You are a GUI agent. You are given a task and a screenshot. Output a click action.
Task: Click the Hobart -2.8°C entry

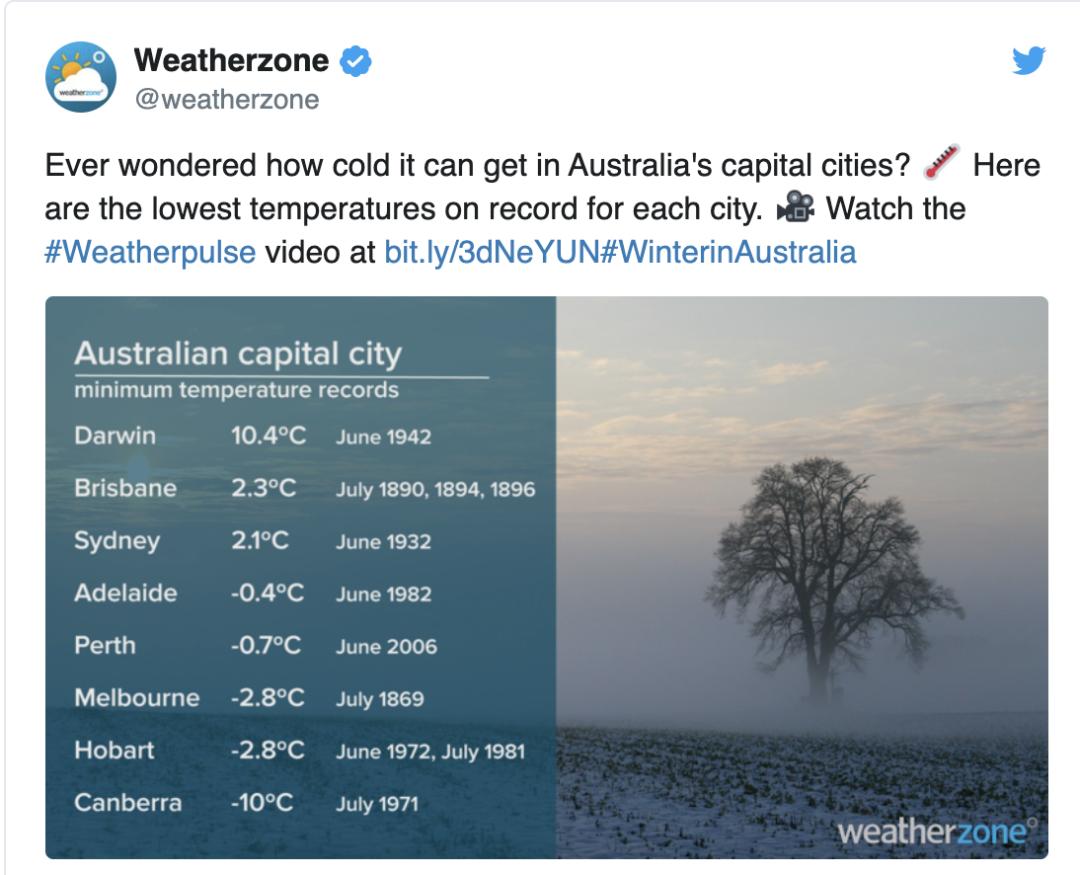[x=267, y=750]
